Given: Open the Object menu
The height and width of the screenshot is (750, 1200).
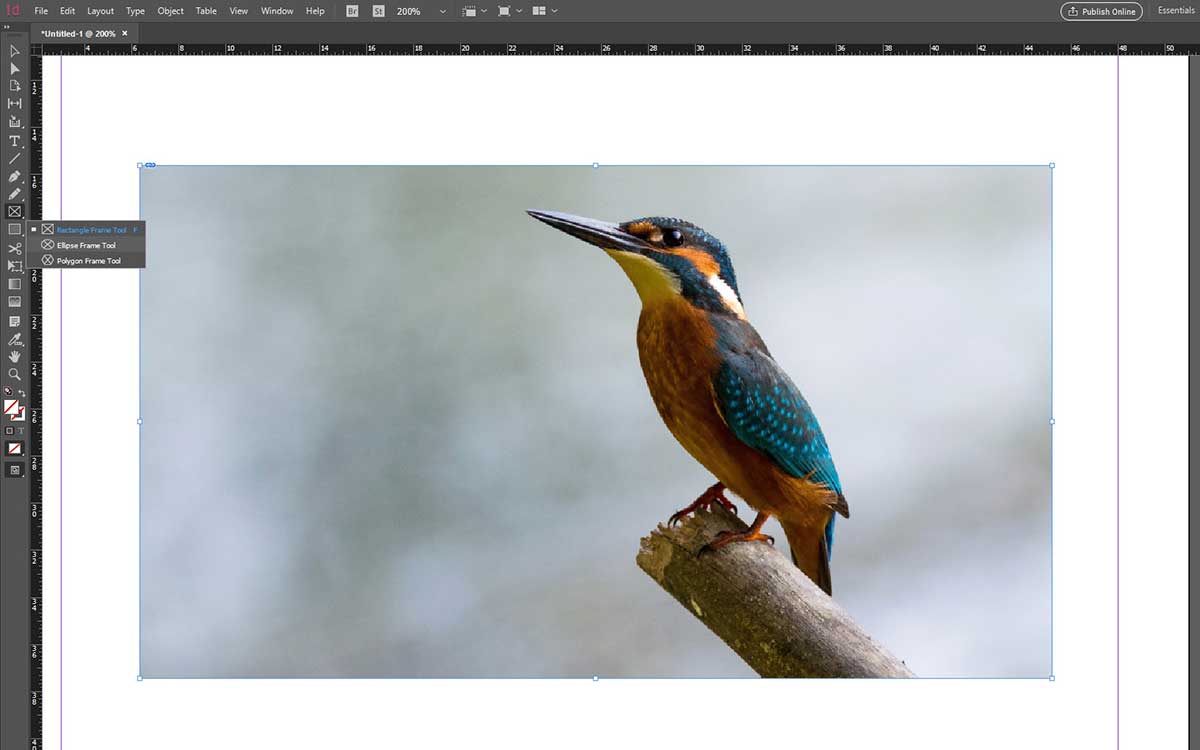Looking at the screenshot, I should 170,11.
